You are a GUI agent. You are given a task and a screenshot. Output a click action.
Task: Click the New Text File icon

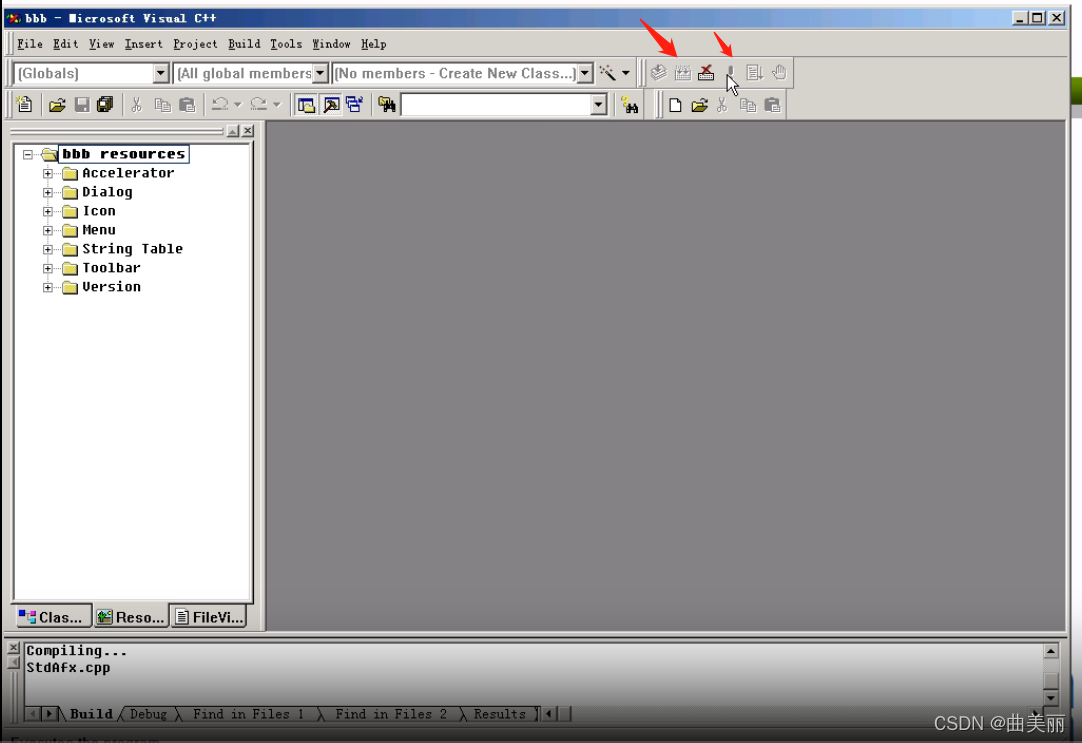(24, 105)
